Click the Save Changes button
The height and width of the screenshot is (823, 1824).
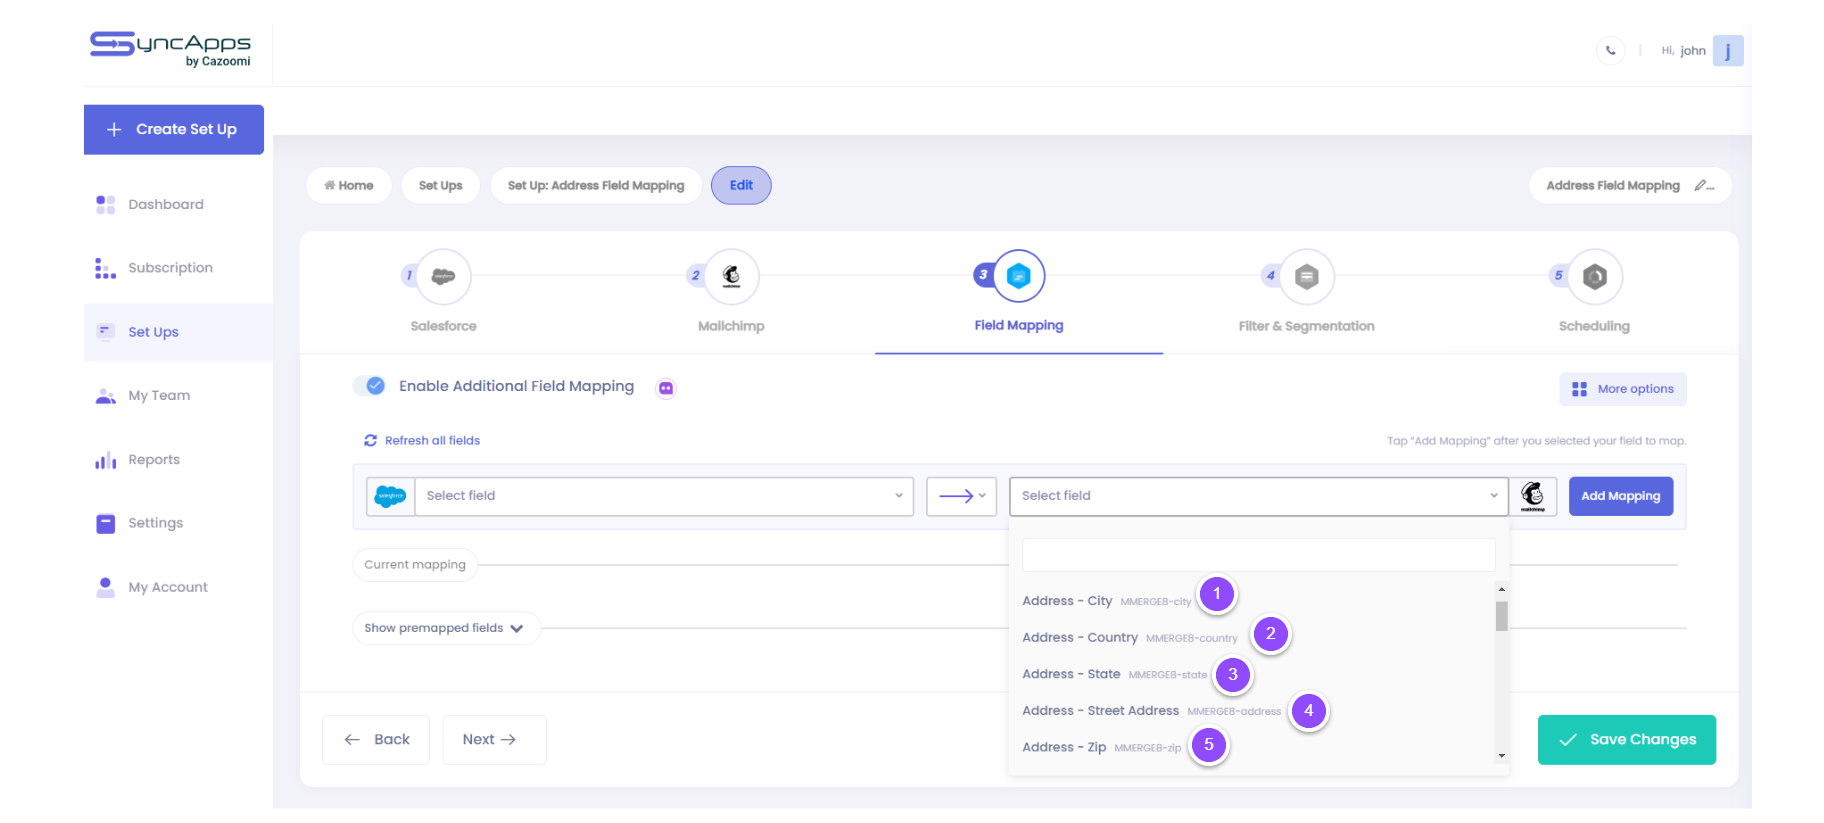click(x=1627, y=740)
